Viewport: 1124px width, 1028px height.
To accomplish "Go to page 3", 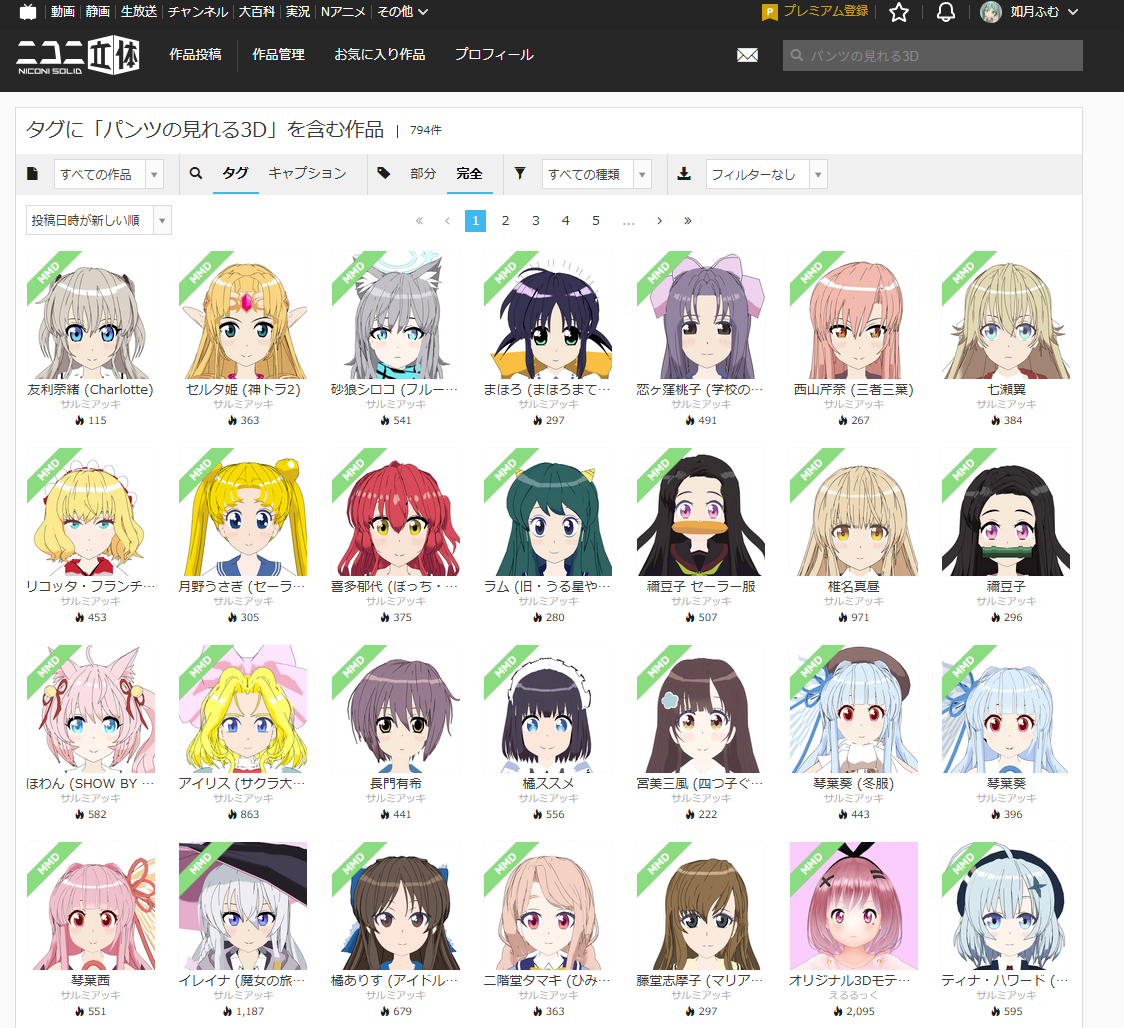I will tap(535, 221).
